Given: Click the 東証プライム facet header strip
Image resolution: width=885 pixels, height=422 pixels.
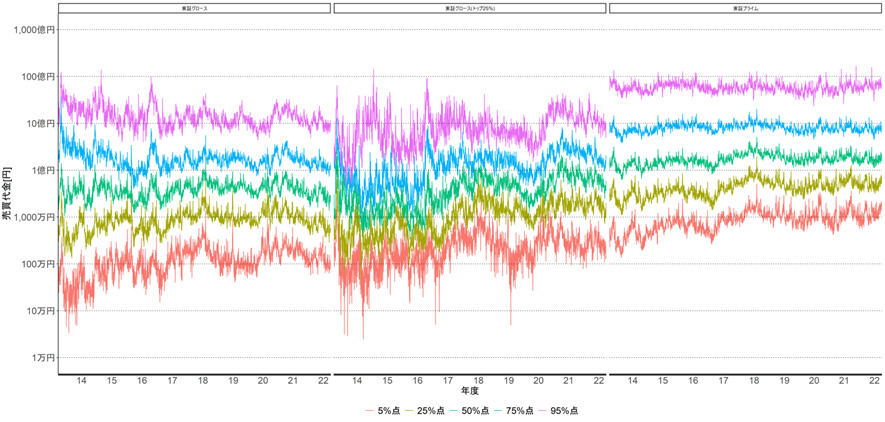Looking at the screenshot, I should pyautogui.click(x=745, y=8).
